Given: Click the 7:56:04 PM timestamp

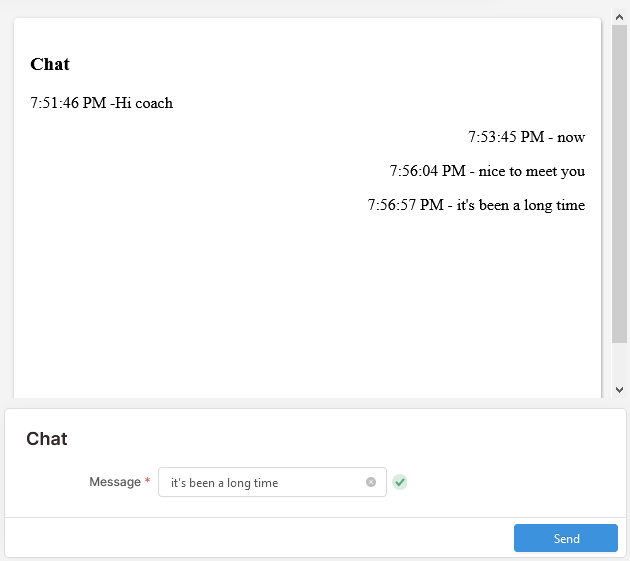Looking at the screenshot, I should coord(428,171).
